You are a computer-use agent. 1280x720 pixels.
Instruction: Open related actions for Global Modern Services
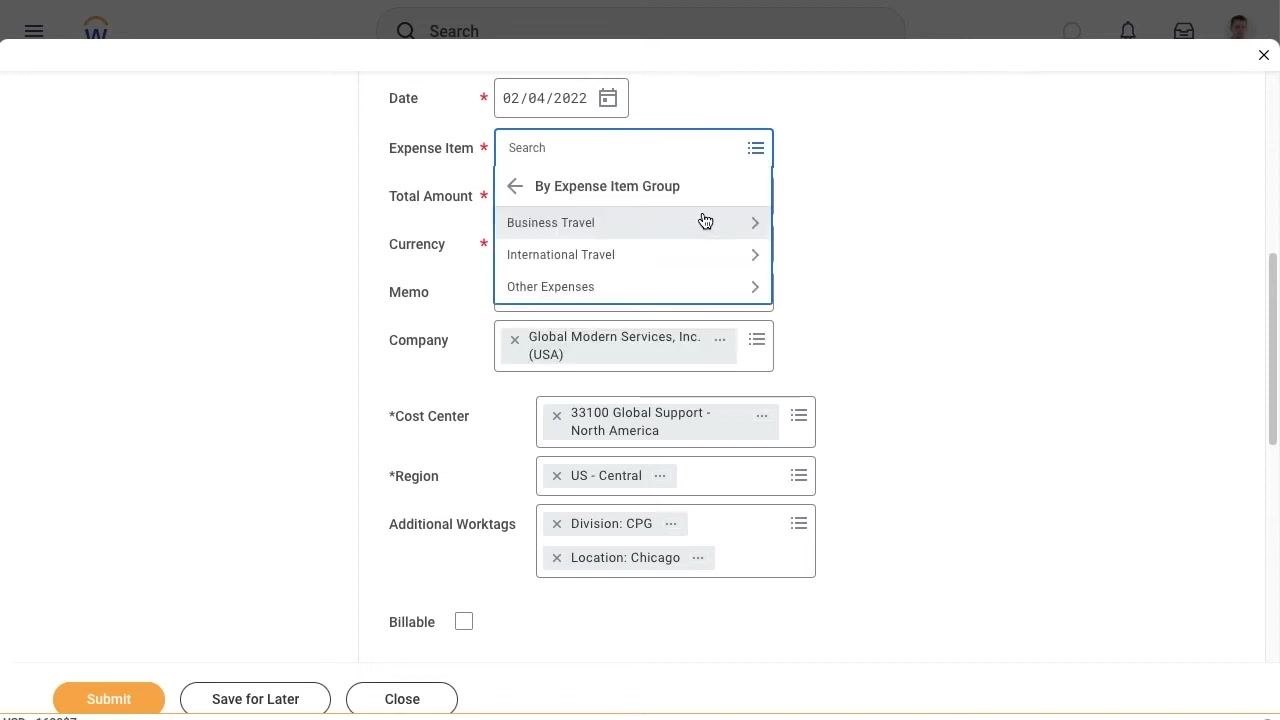[x=720, y=340]
